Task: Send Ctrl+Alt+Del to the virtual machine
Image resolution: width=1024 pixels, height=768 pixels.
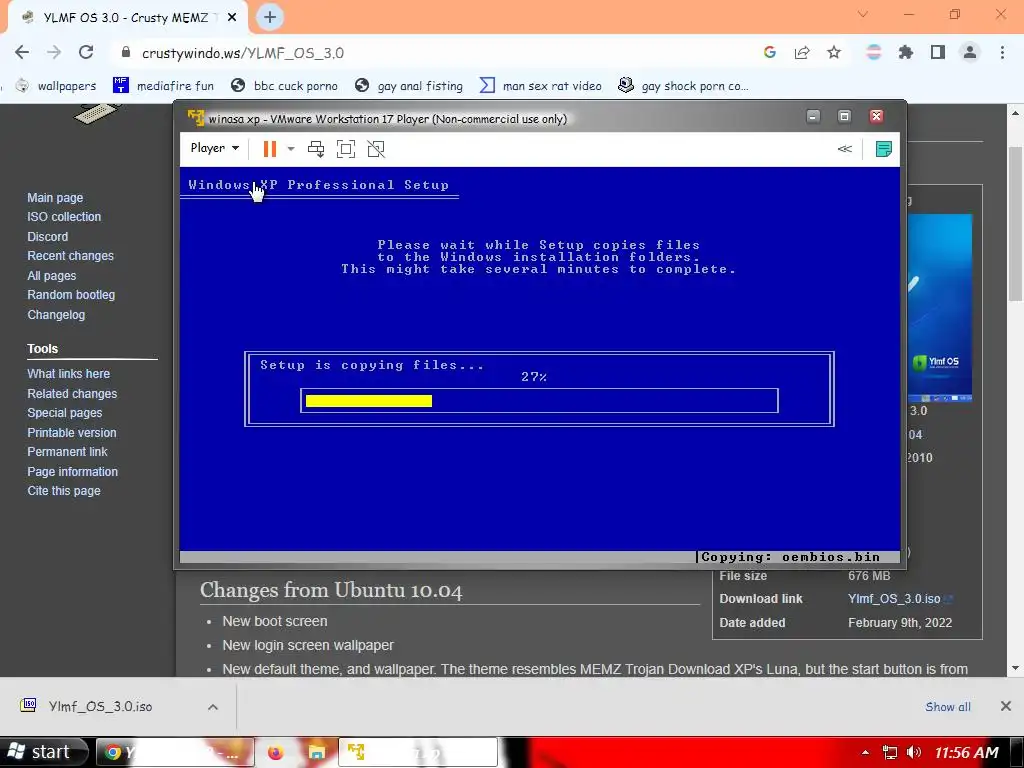Action: [316, 149]
